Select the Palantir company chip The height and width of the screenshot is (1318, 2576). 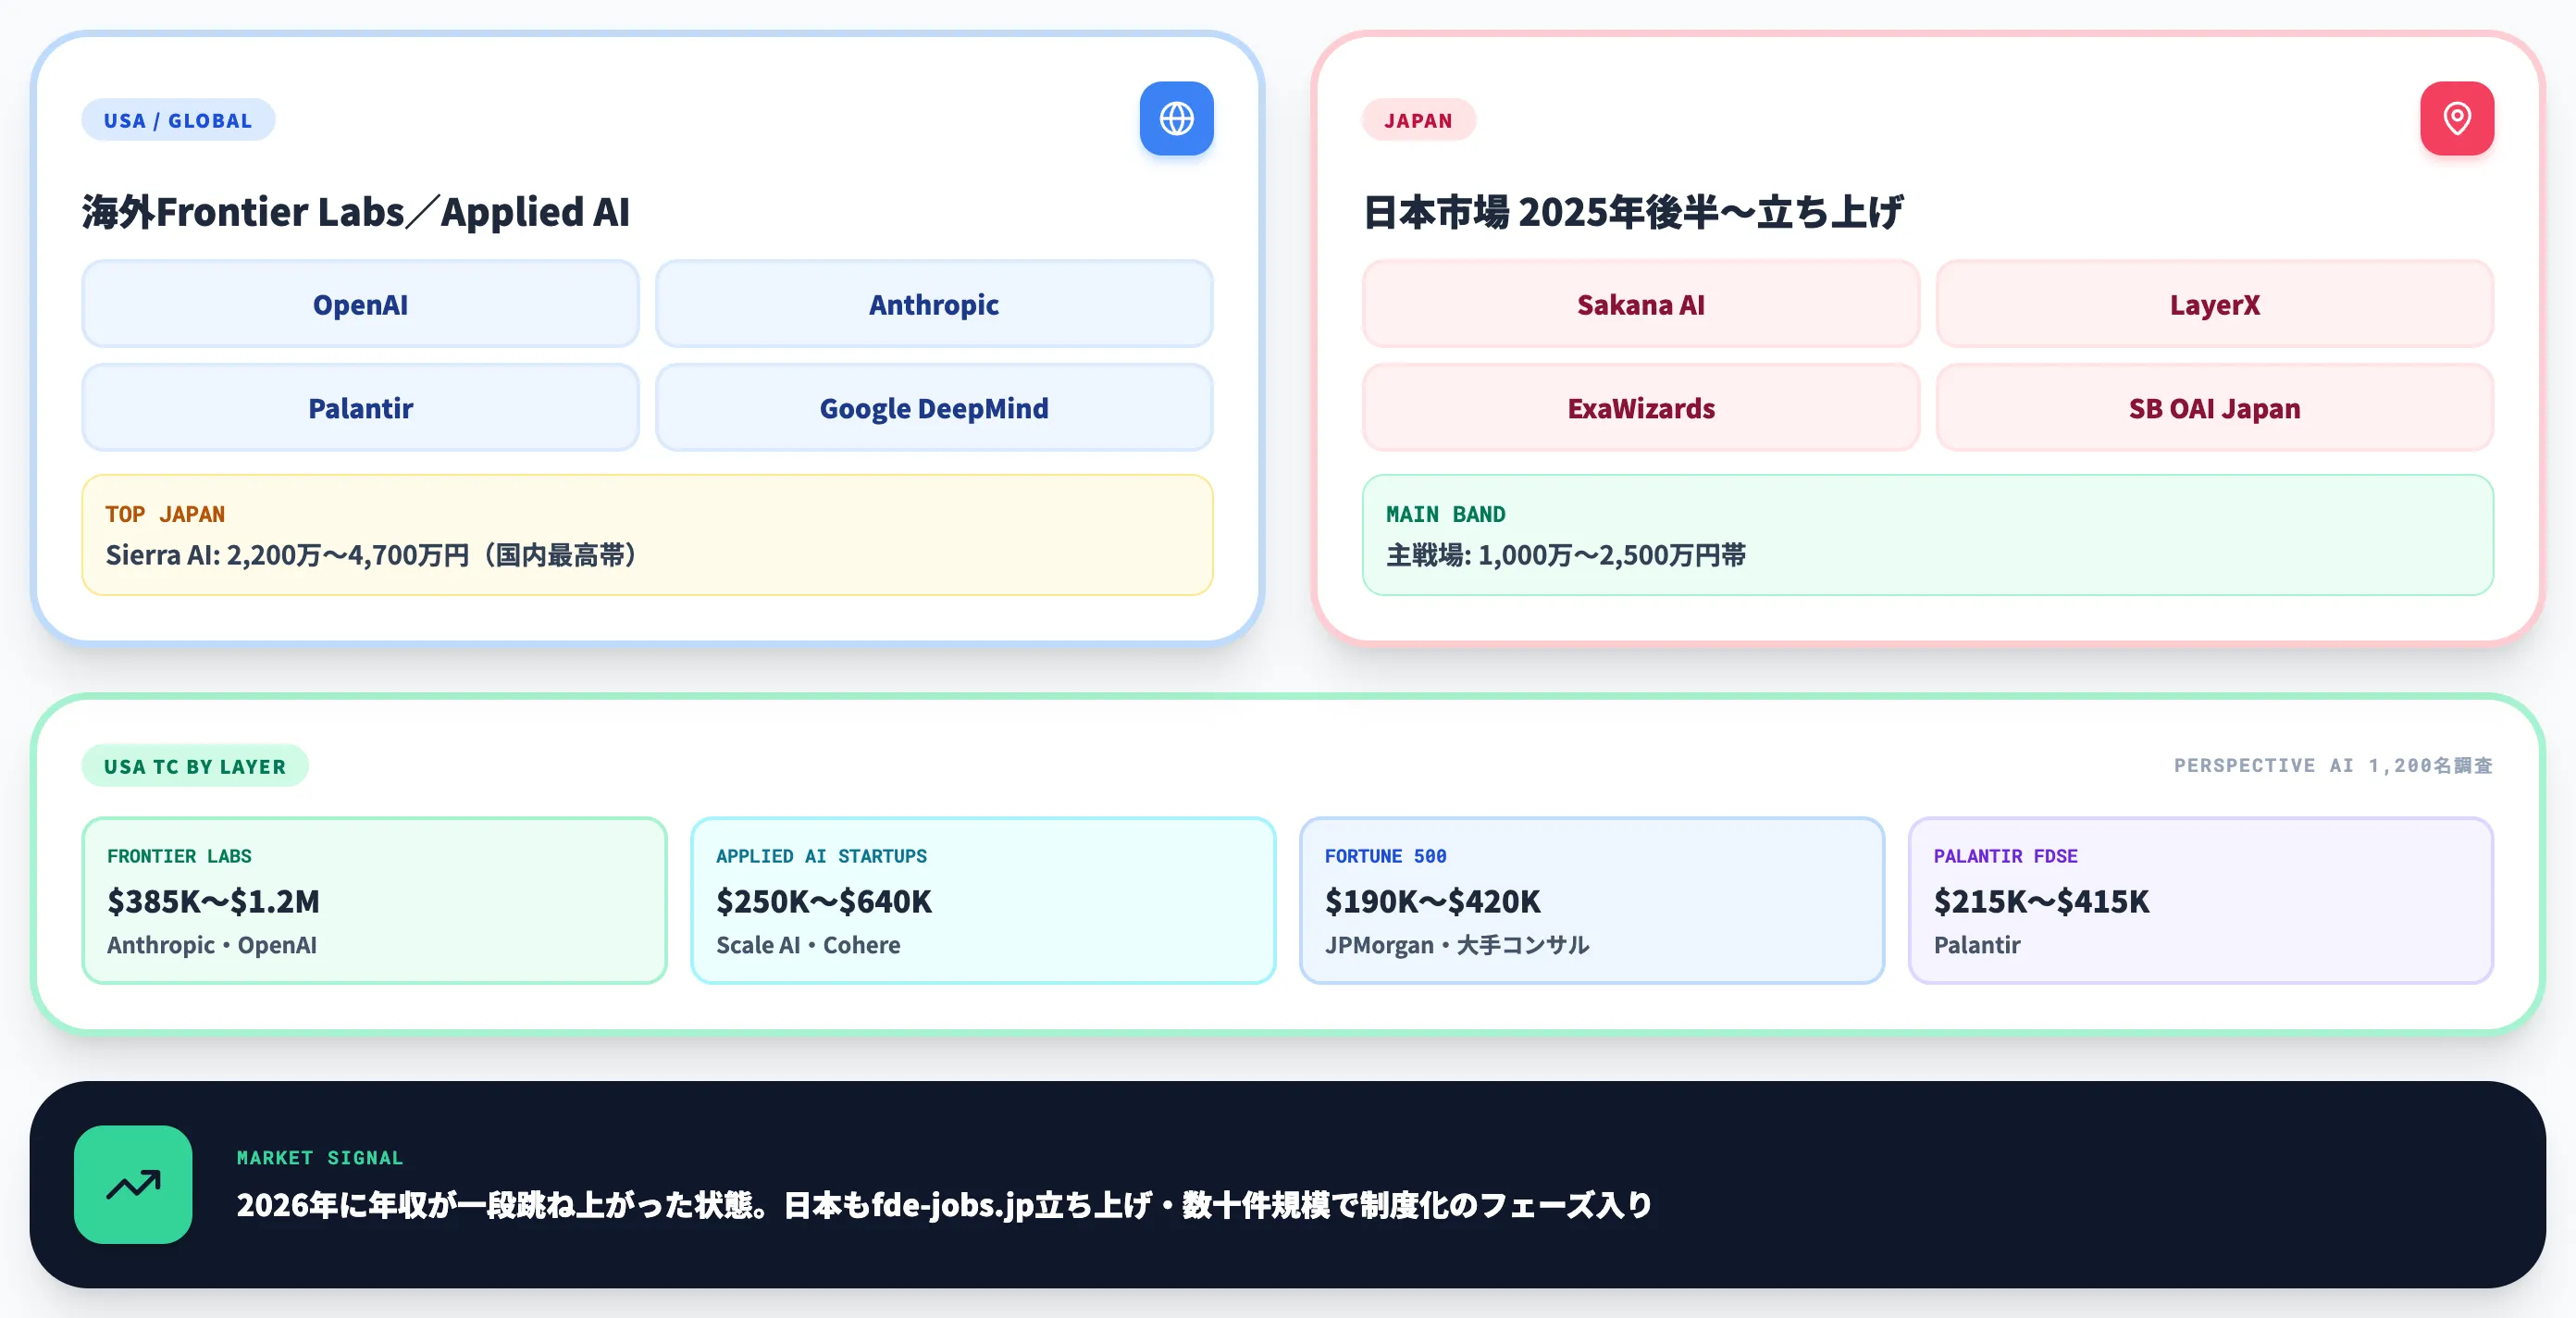click(x=360, y=407)
